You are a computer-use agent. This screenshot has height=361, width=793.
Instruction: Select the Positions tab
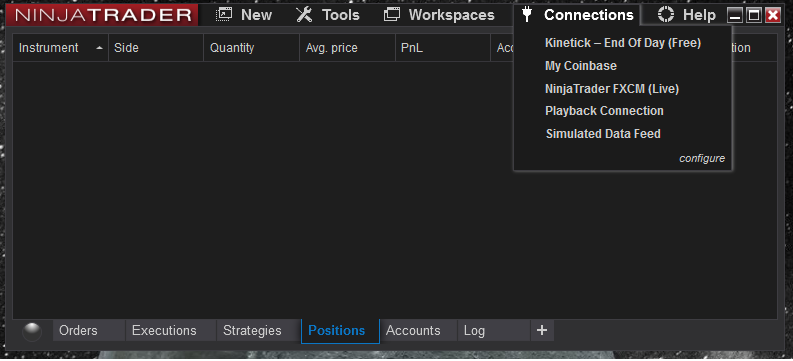(x=340, y=331)
